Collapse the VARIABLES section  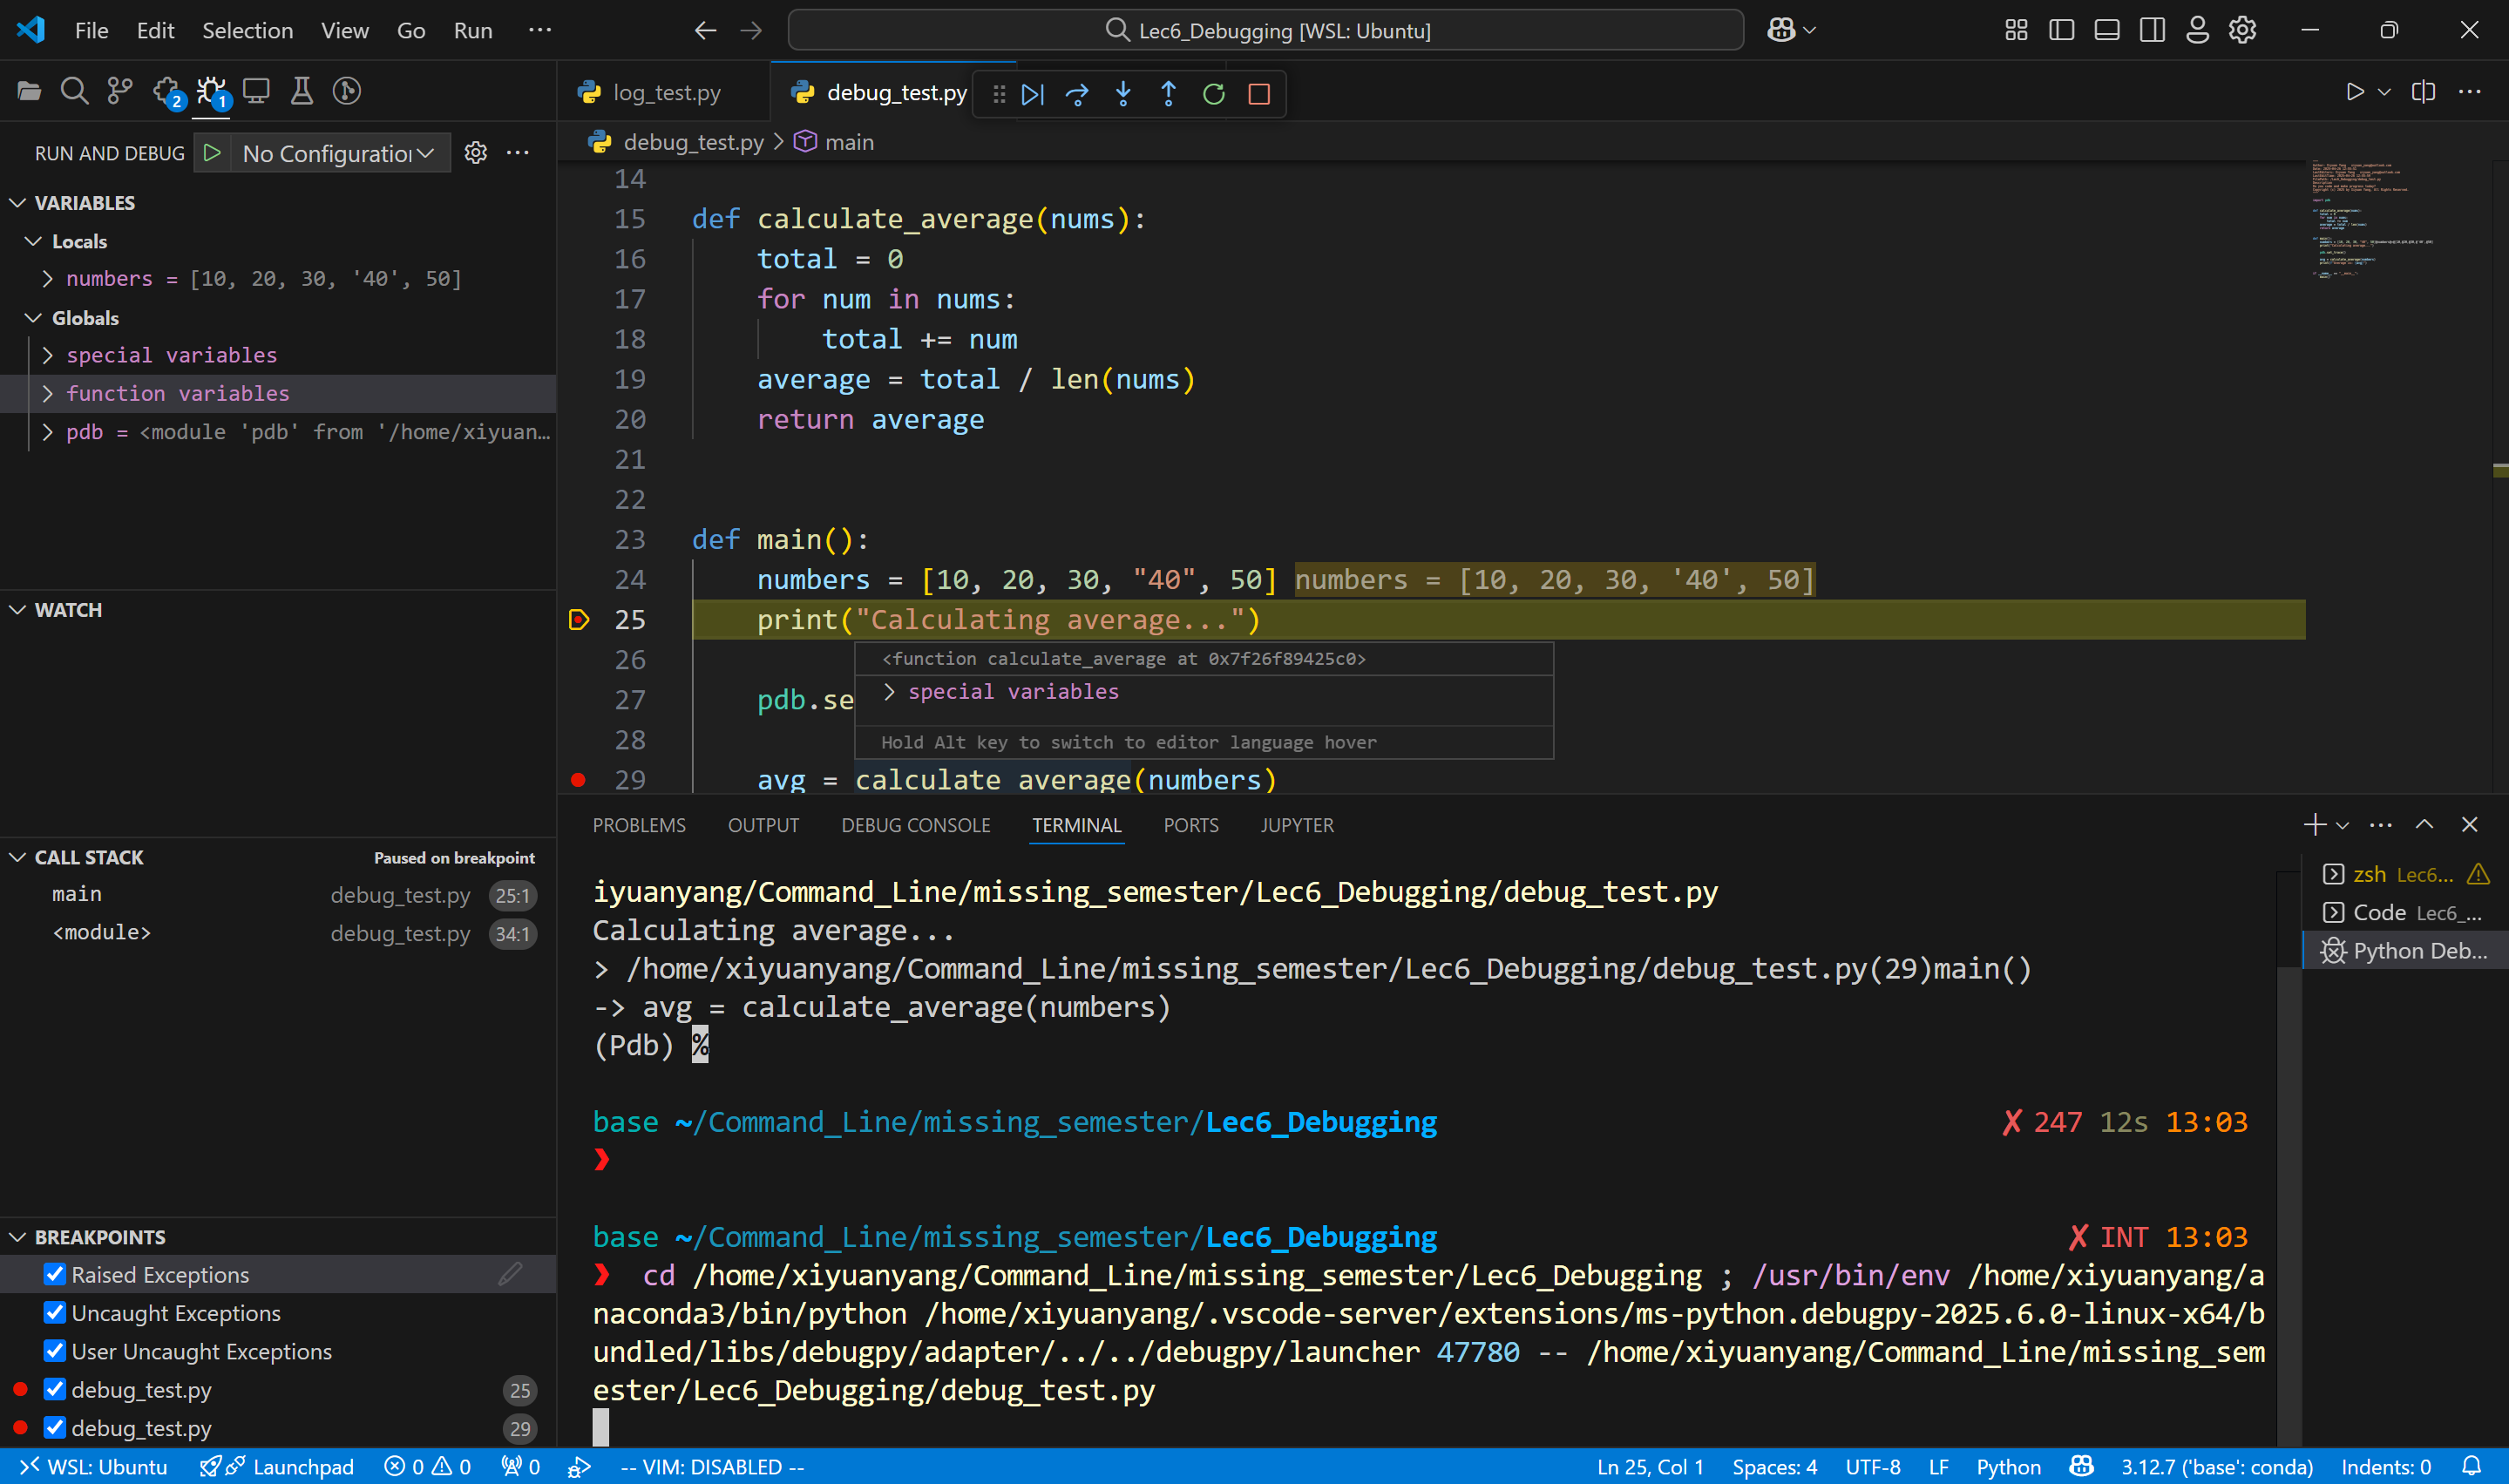coord(18,203)
